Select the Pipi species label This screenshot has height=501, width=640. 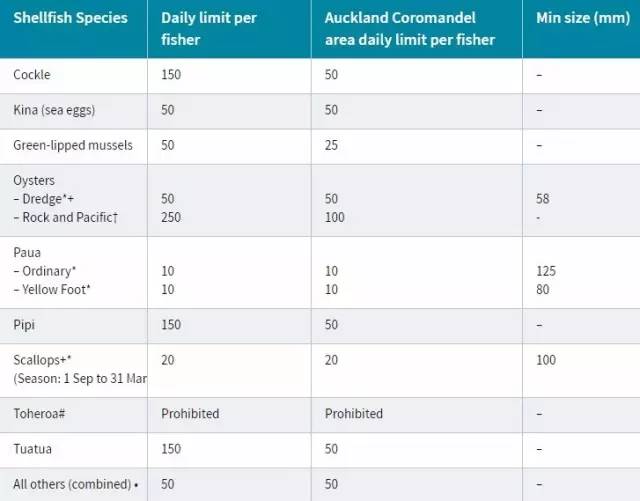coord(25,325)
